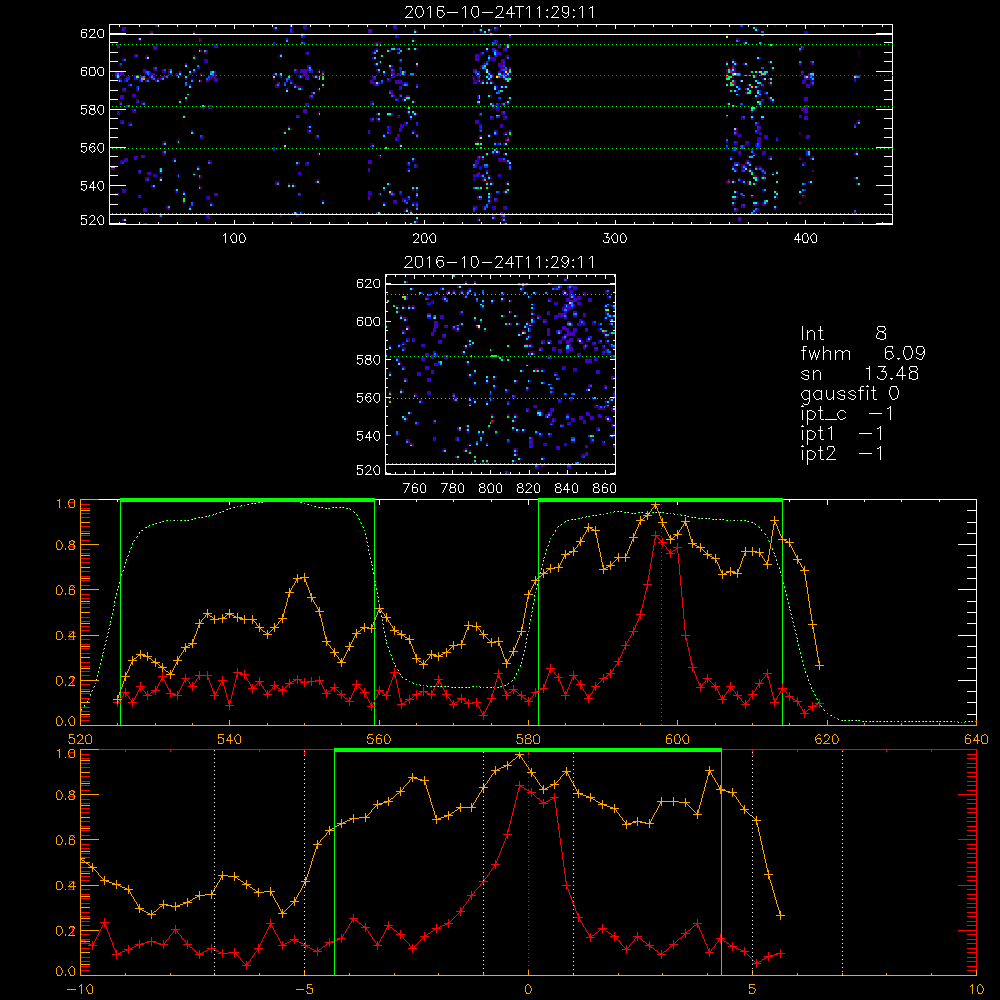Screen dimensions: 1000x1000
Task: Click x-axis label 100 of top image
Action: (233, 239)
